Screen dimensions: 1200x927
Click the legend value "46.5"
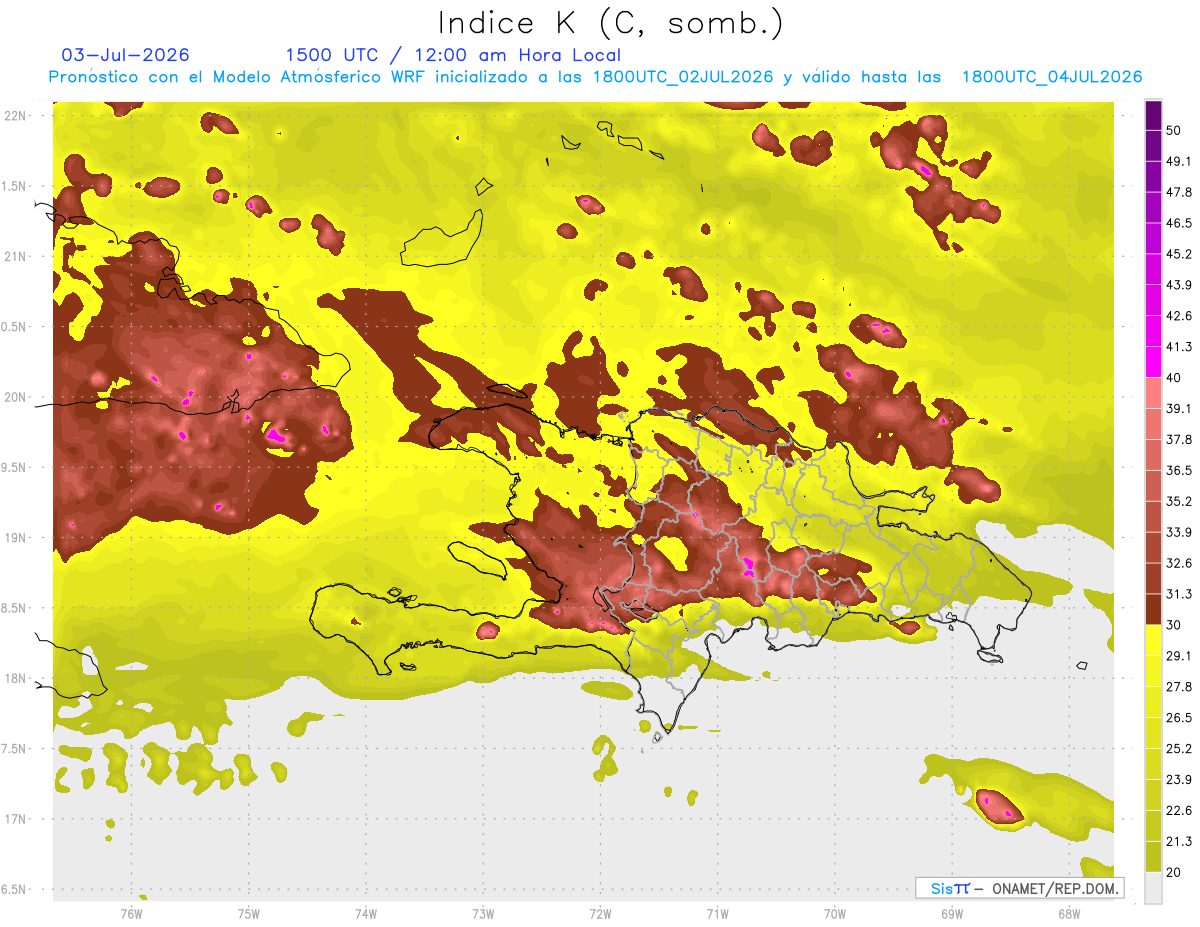point(1179,224)
